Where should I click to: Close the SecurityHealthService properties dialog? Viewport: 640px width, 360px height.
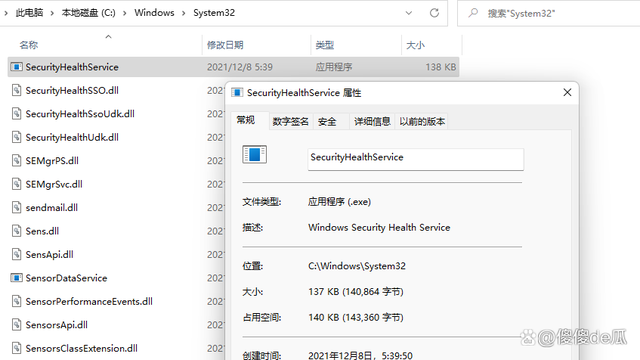click(567, 93)
